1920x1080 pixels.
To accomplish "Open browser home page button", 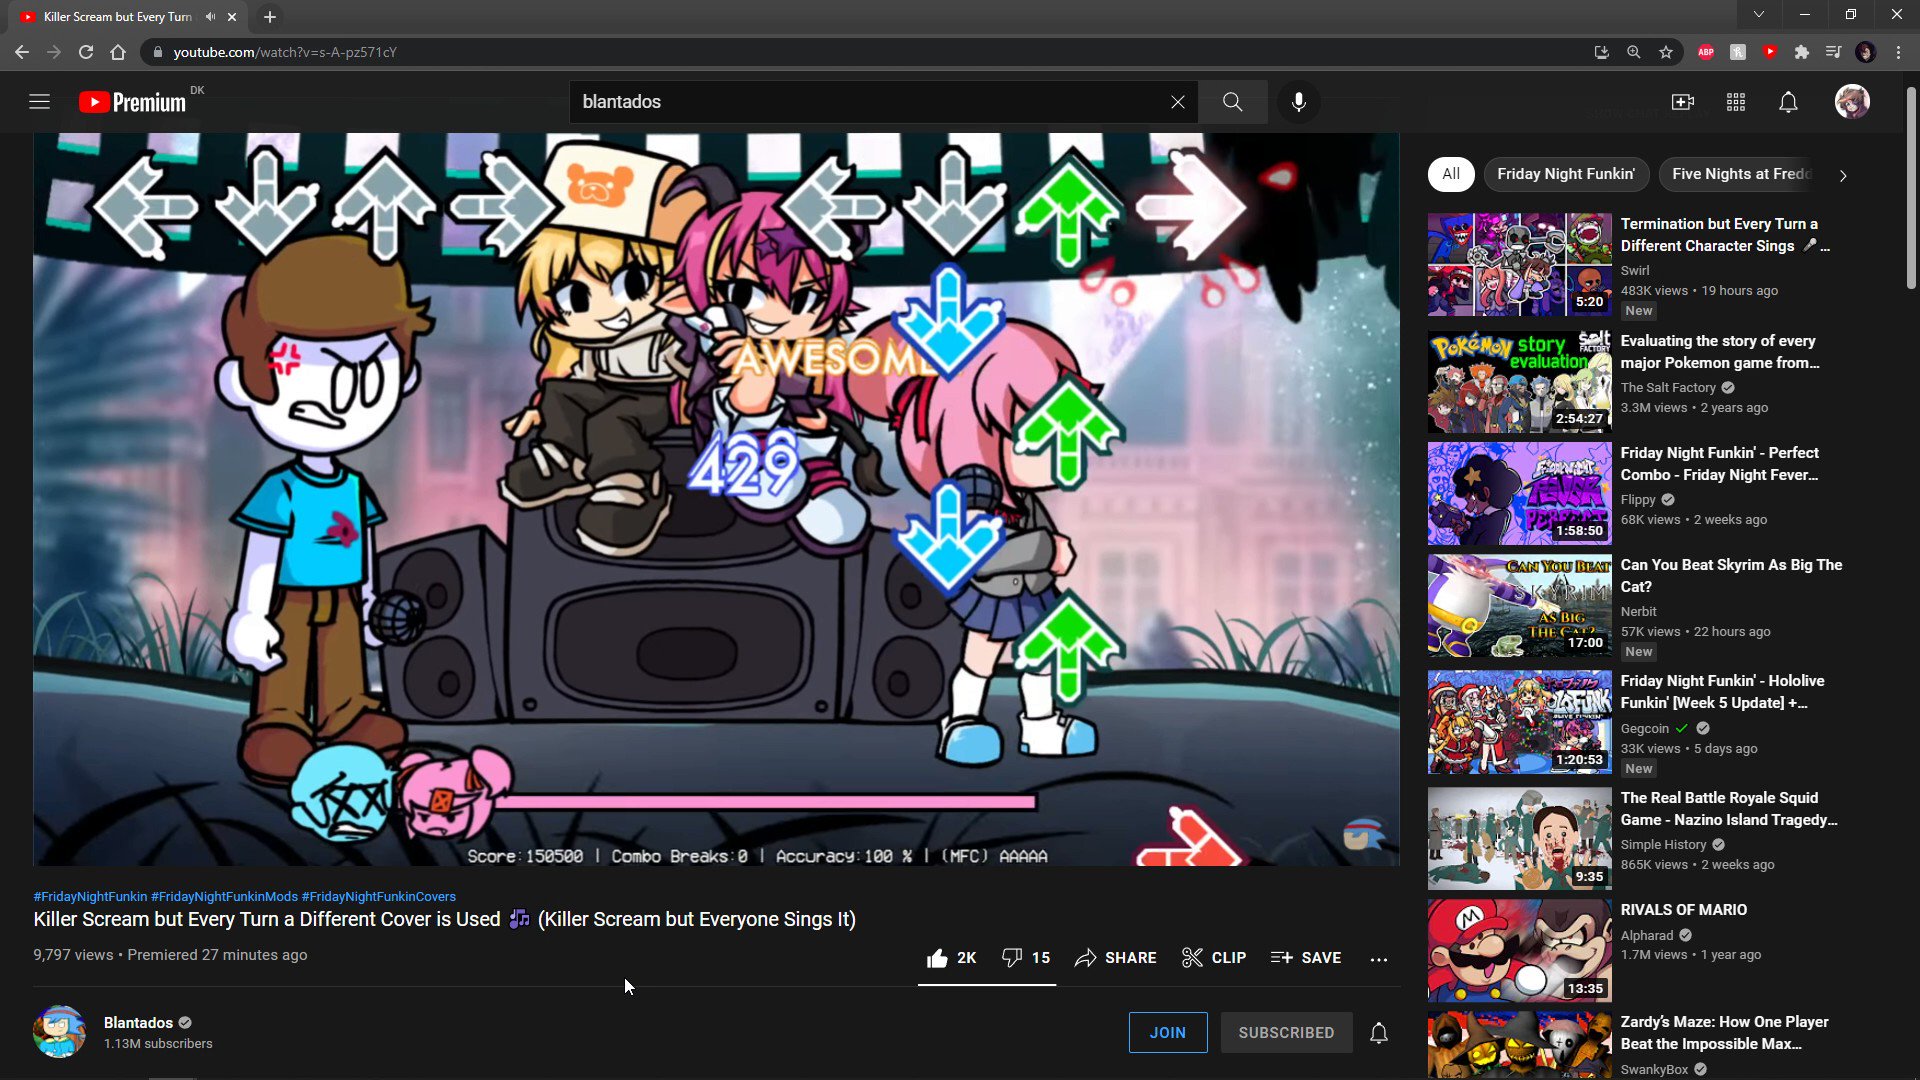I will pos(118,52).
